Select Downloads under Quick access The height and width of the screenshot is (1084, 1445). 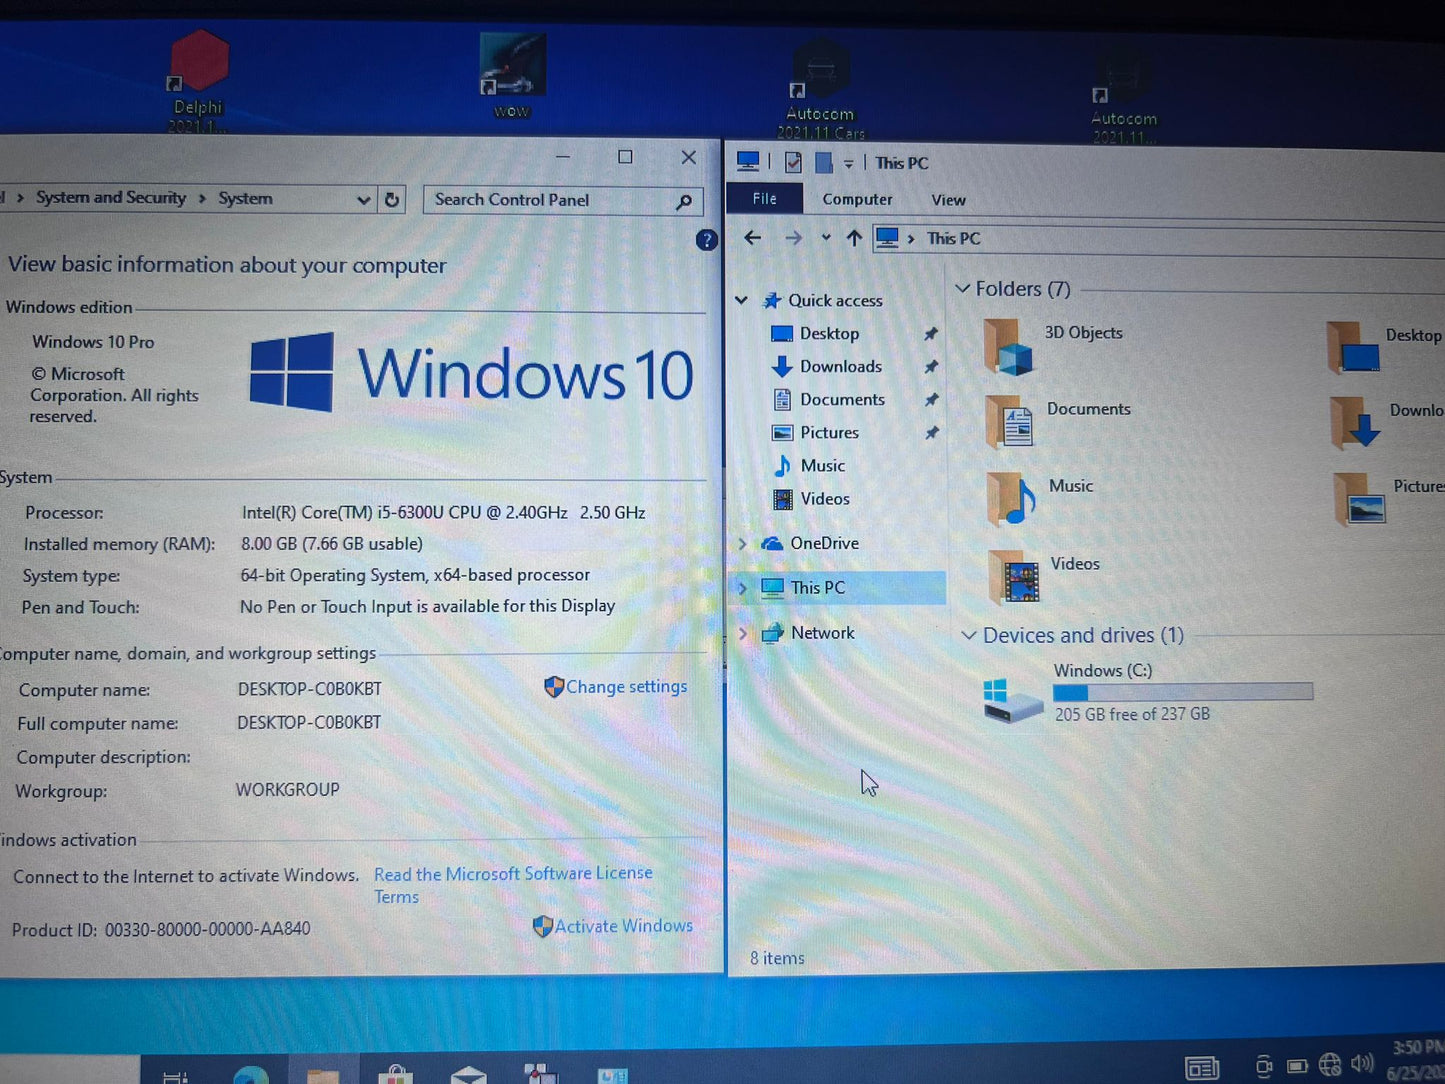coord(840,367)
